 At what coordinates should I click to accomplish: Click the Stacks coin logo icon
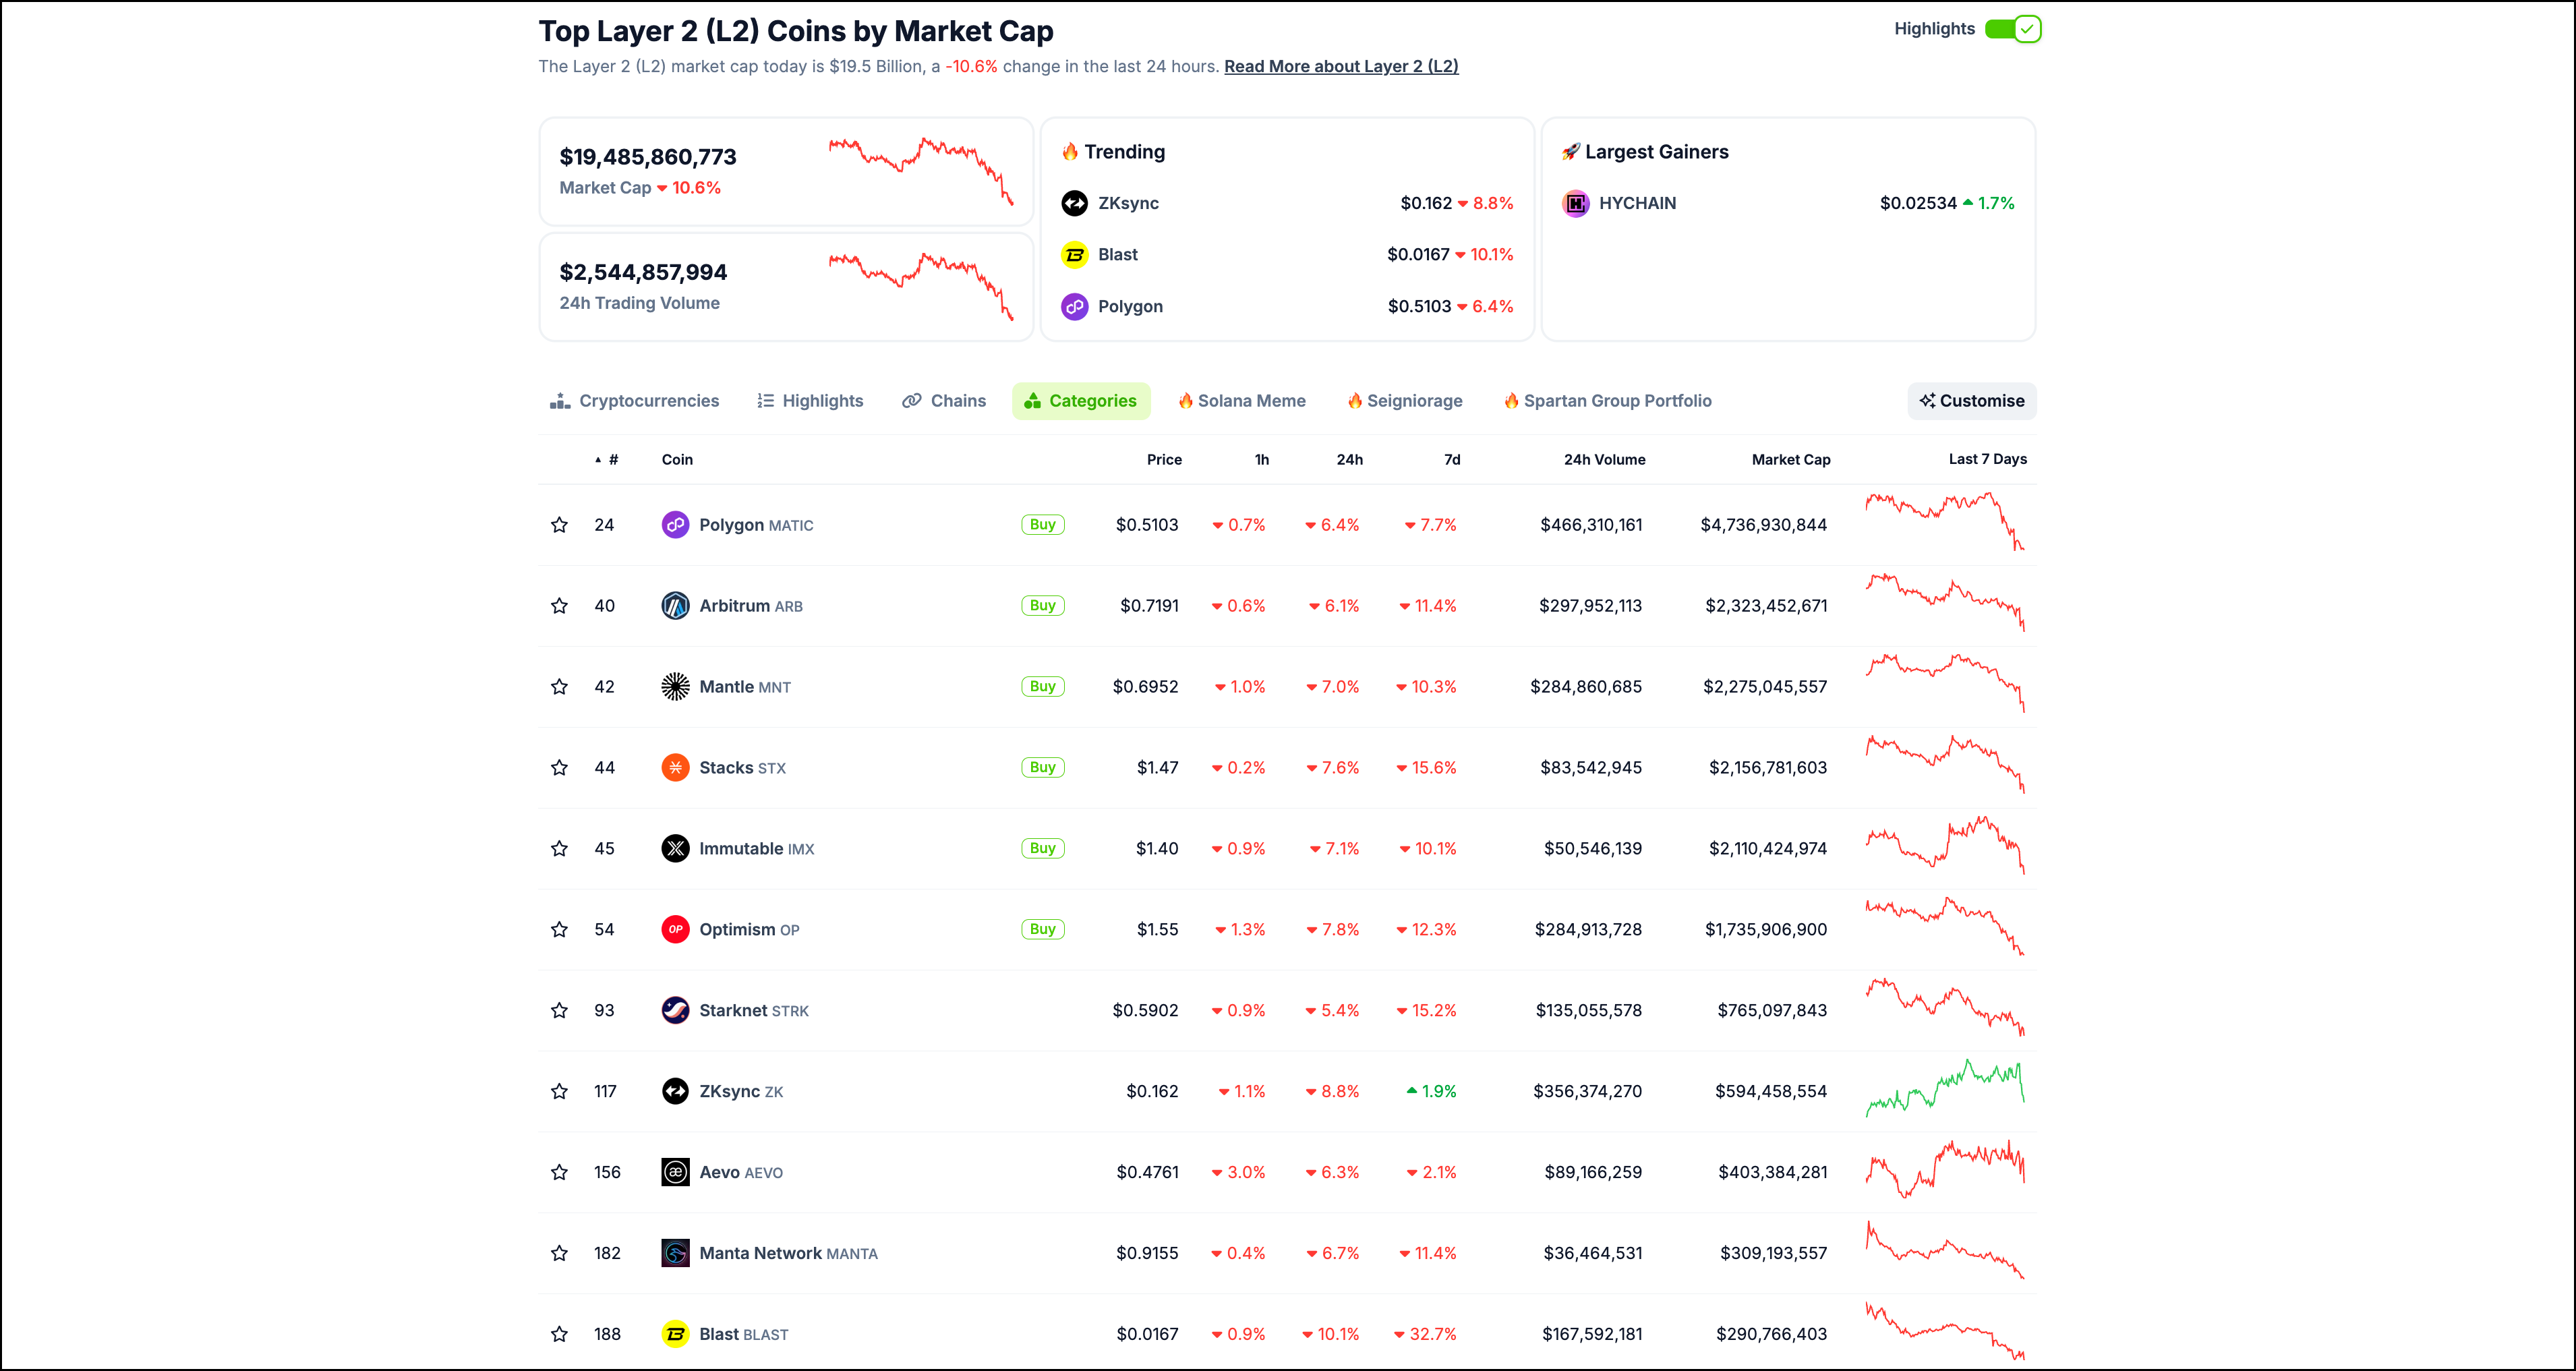point(675,768)
